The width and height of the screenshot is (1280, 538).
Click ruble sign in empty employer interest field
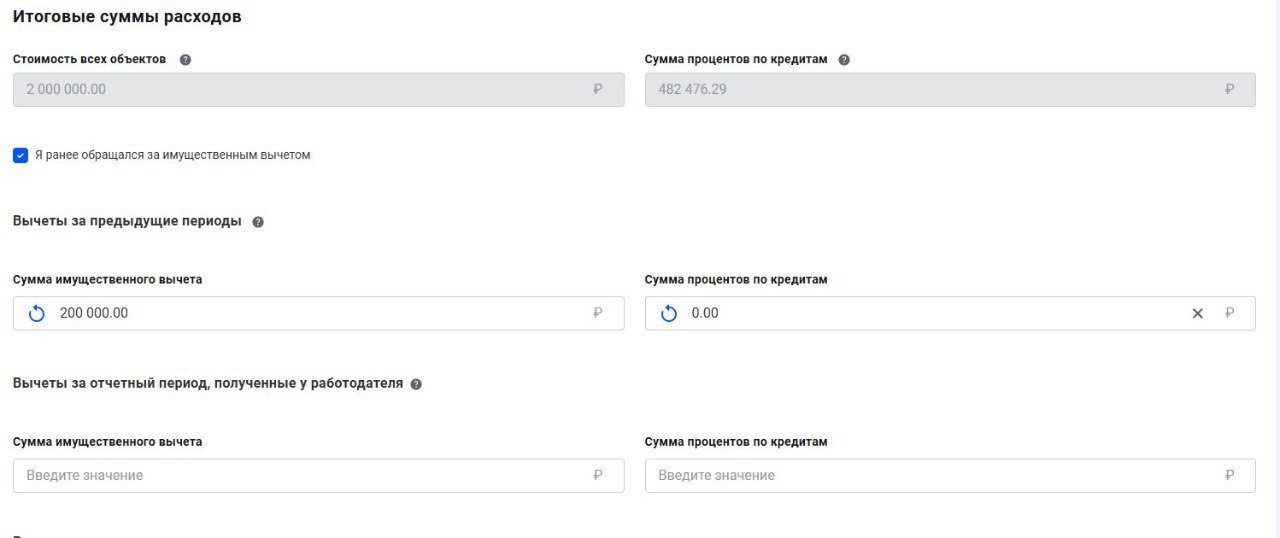(1230, 476)
